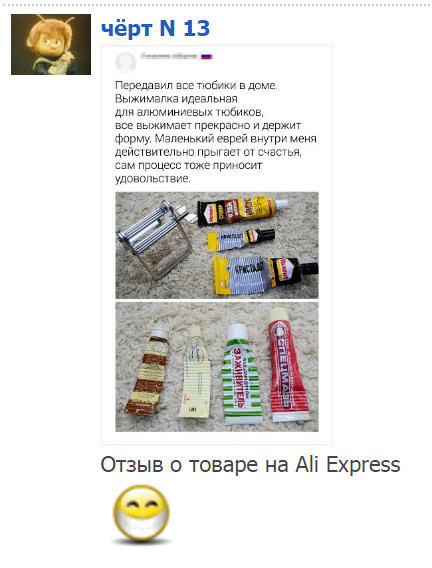Click the poster's cartoon avatar picture
This screenshot has height=568, width=432.
pyautogui.click(x=51, y=45)
